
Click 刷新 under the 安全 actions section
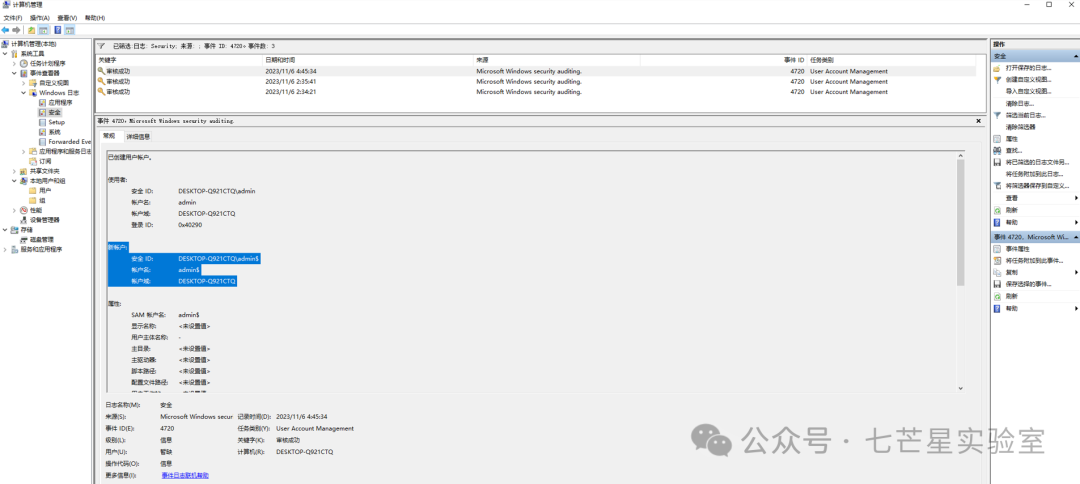click(1010, 209)
